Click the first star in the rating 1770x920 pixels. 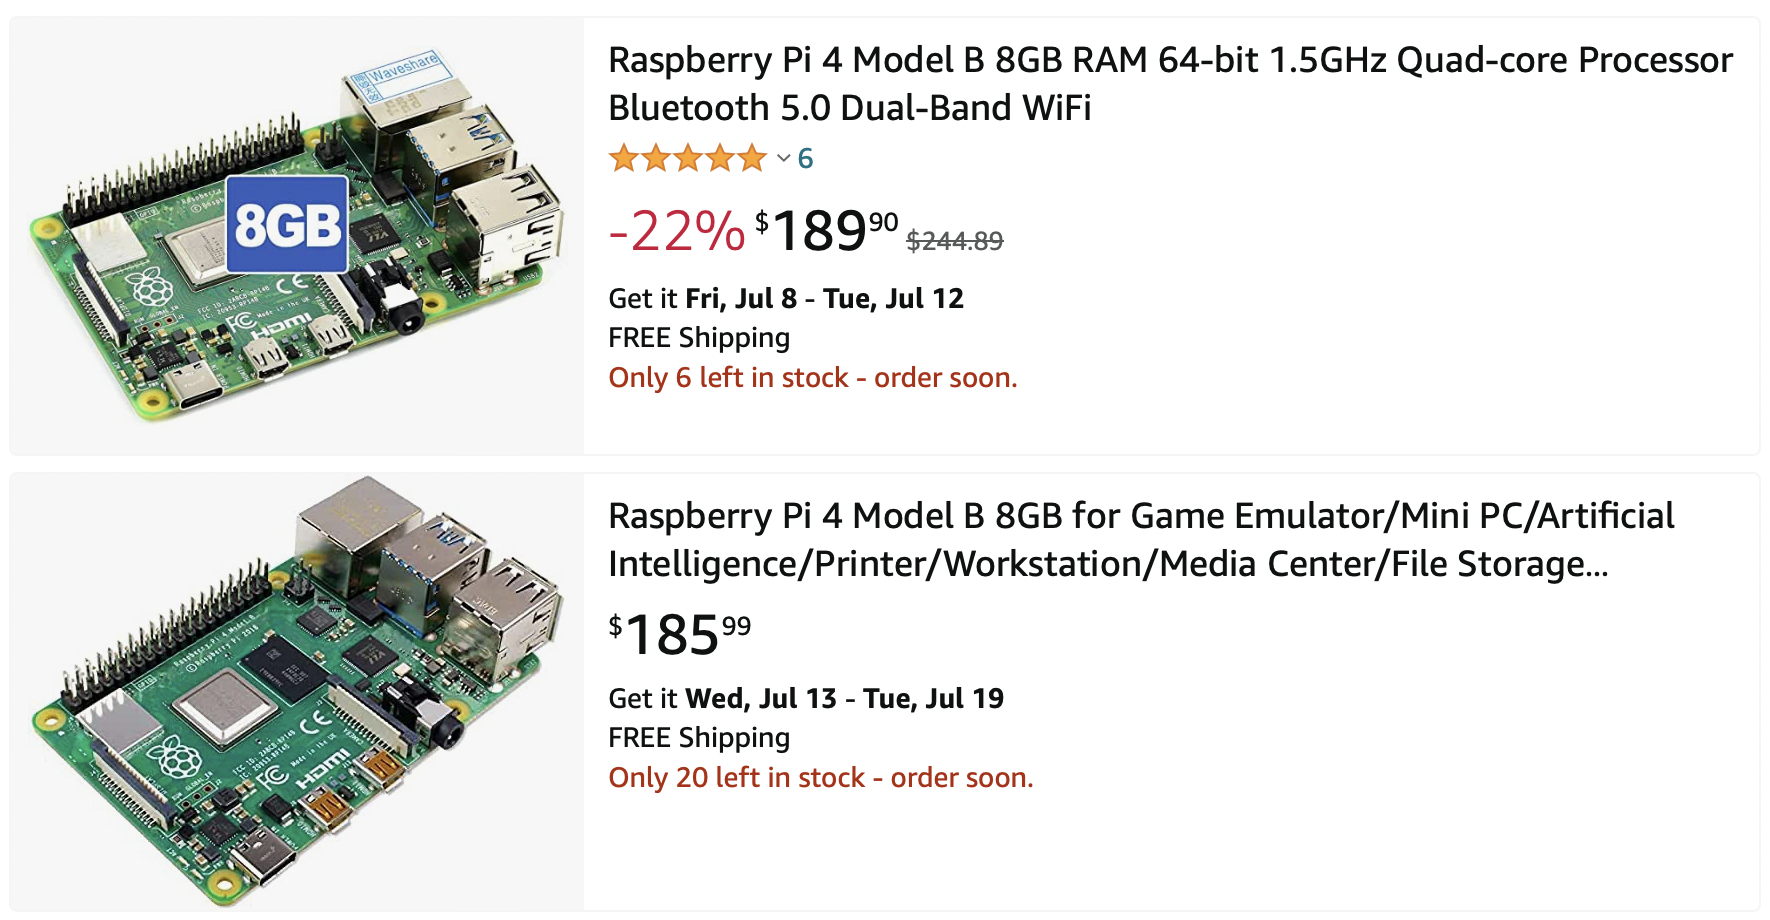(624, 158)
